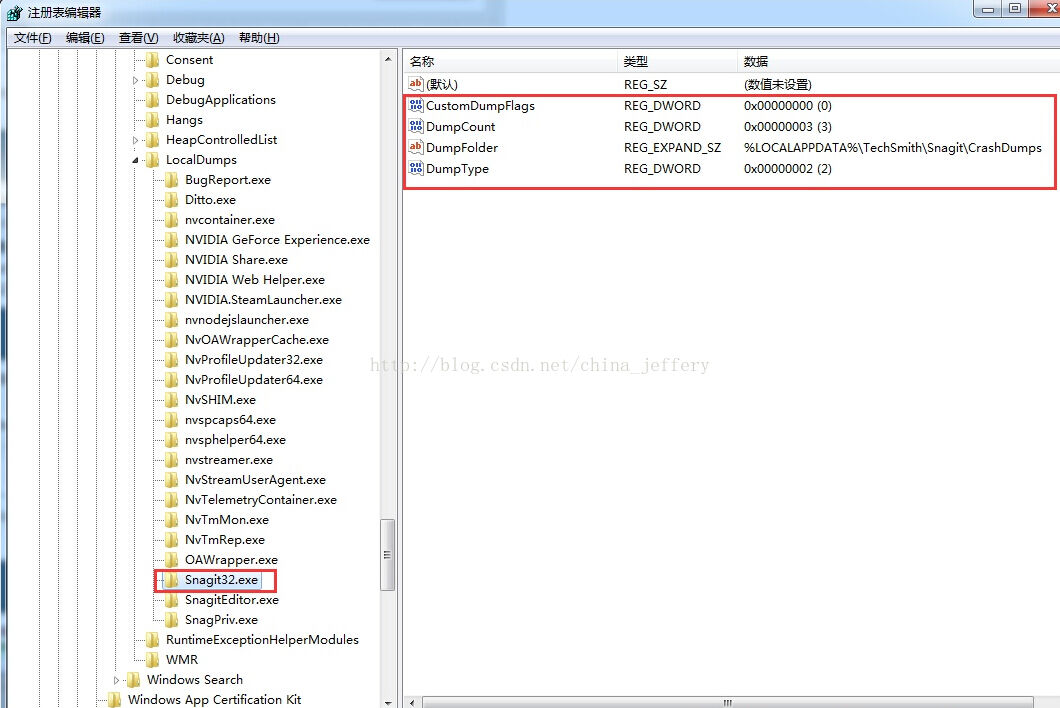Open the 查看(V) menu
Screen dimensions: 1060x708
[138, 38]
